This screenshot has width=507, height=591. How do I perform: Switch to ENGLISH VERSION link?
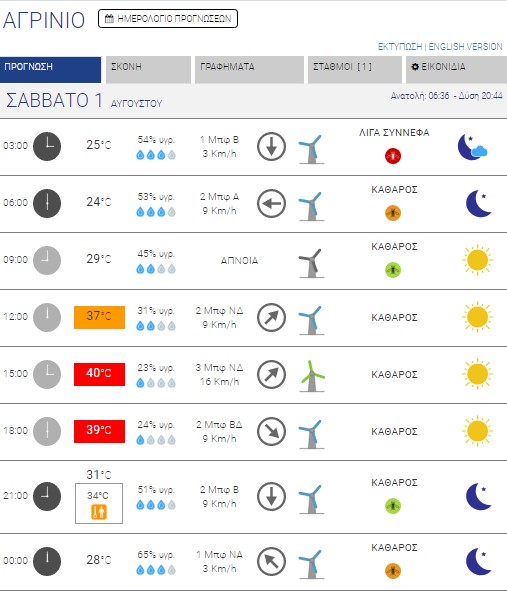(x=465, y=47)
